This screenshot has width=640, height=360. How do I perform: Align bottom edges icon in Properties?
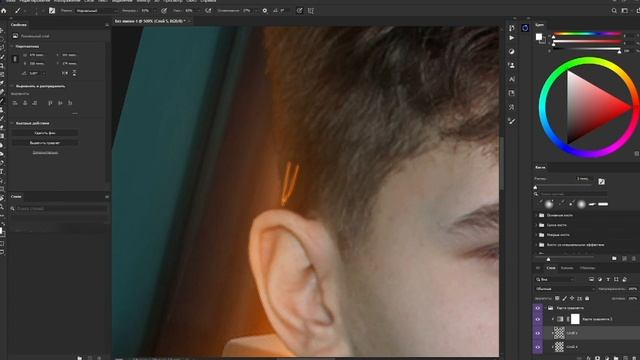pos(70,103)
